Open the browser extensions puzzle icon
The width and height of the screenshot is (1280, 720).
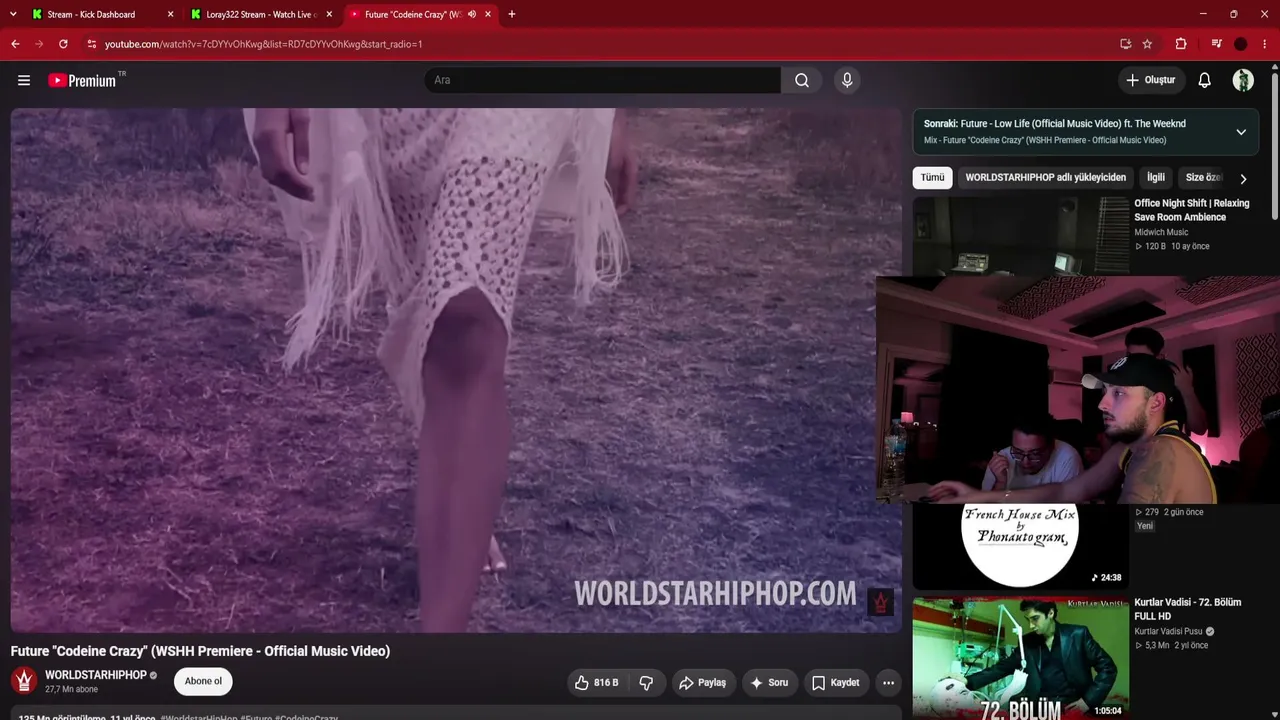1181,44
